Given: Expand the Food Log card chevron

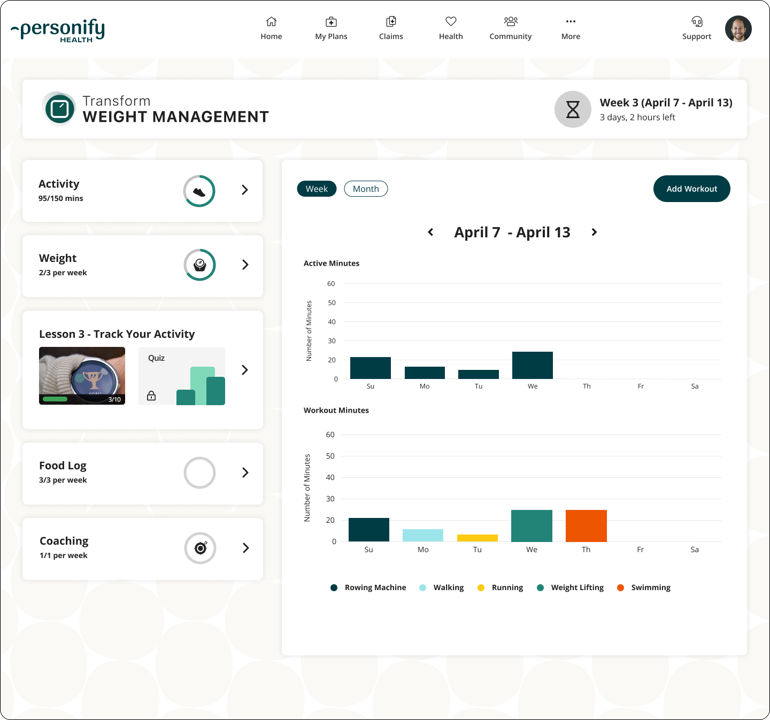Looking at the screenshot, I should pos(245,472).
